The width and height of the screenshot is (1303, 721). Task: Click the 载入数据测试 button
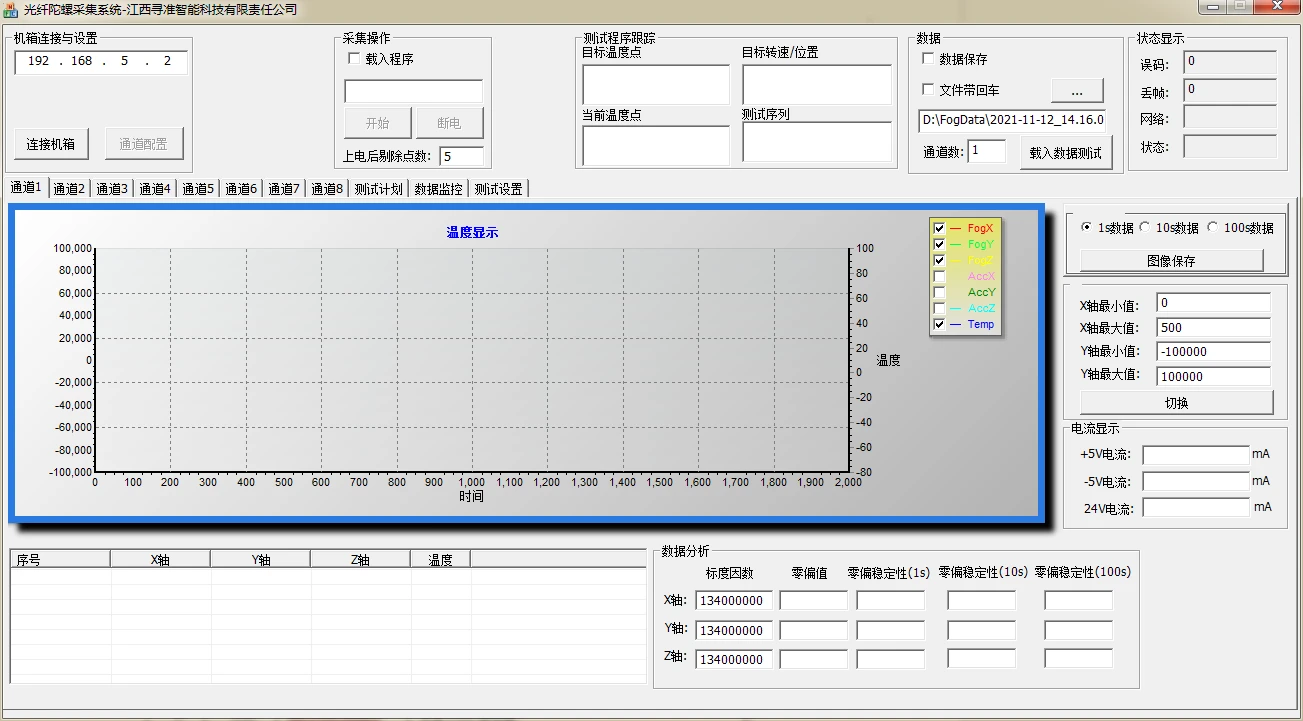[1066, 153]
